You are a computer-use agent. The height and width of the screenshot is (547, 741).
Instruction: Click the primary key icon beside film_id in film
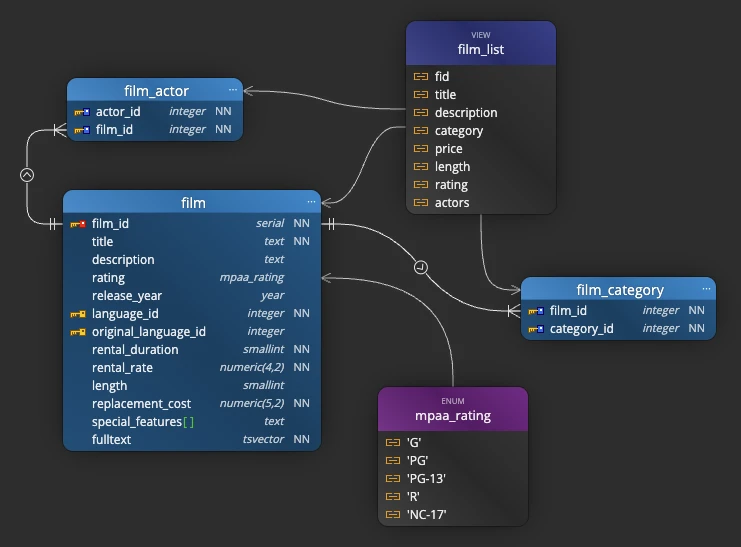78,224
